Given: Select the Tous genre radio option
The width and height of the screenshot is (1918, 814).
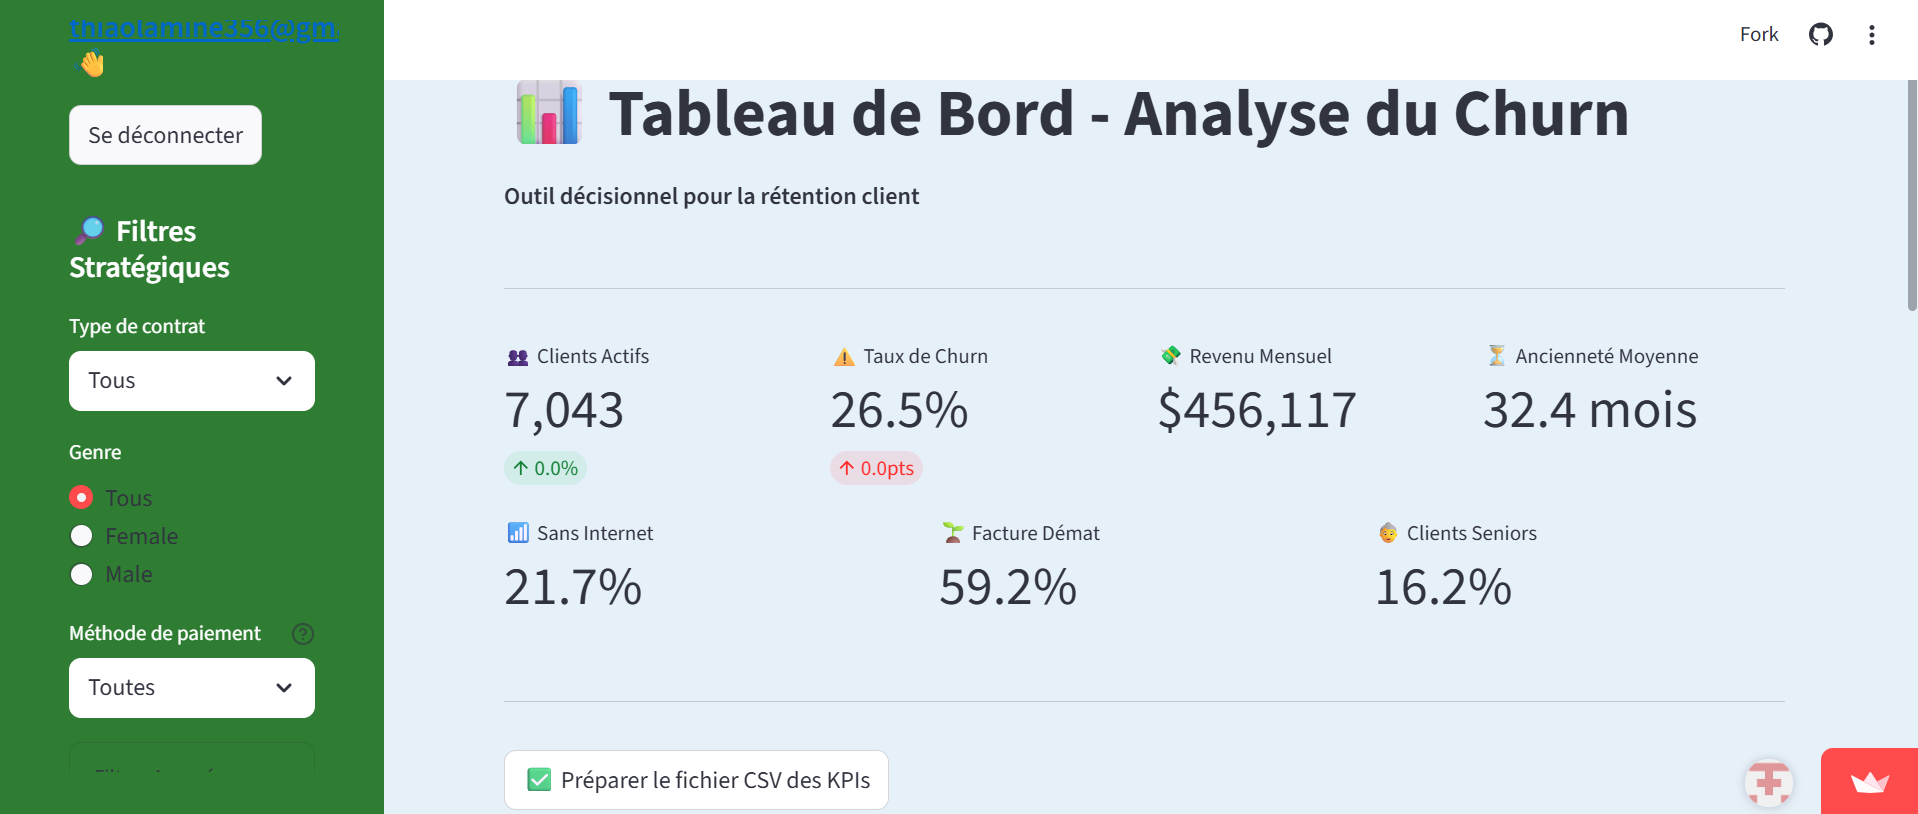Looking at the screenshot, I should 82,498.
